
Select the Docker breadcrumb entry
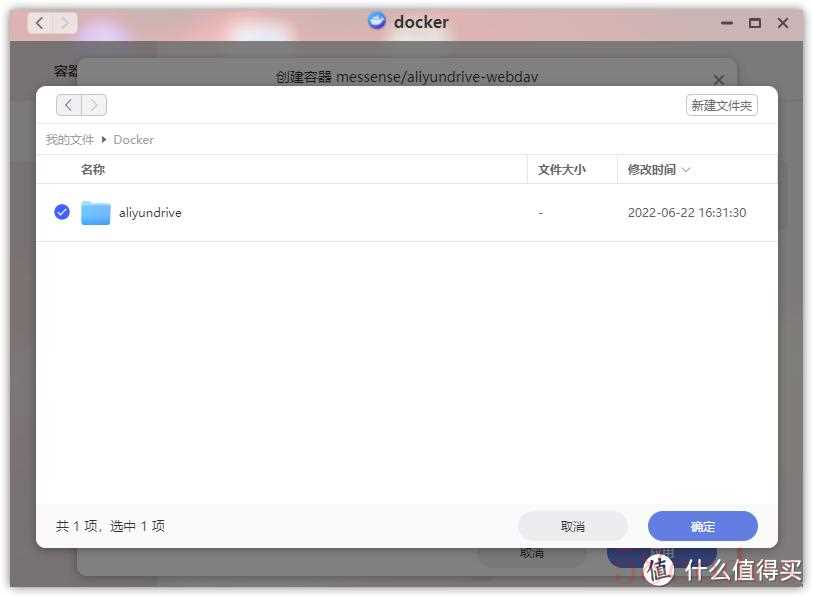[x=133, y=140]
